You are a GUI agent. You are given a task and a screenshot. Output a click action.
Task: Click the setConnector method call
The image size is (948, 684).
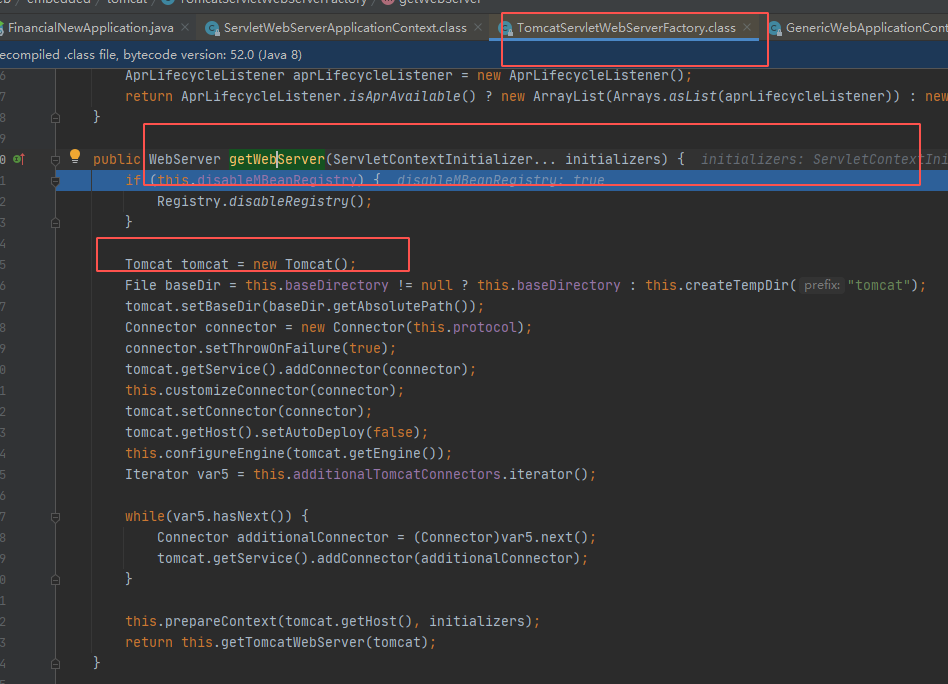click(x=229, y=411)
